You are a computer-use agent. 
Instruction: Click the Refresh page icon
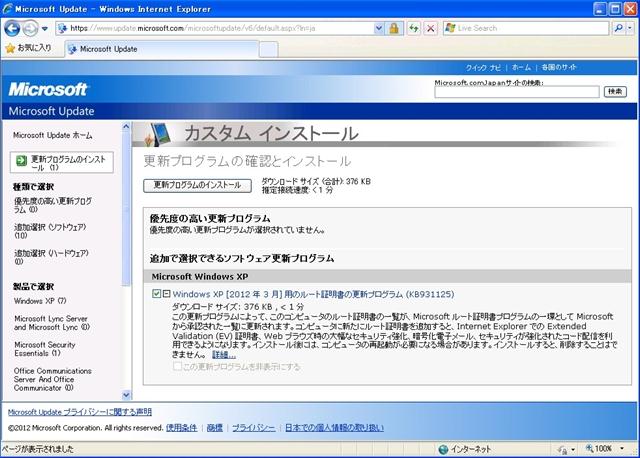[414, 28]
